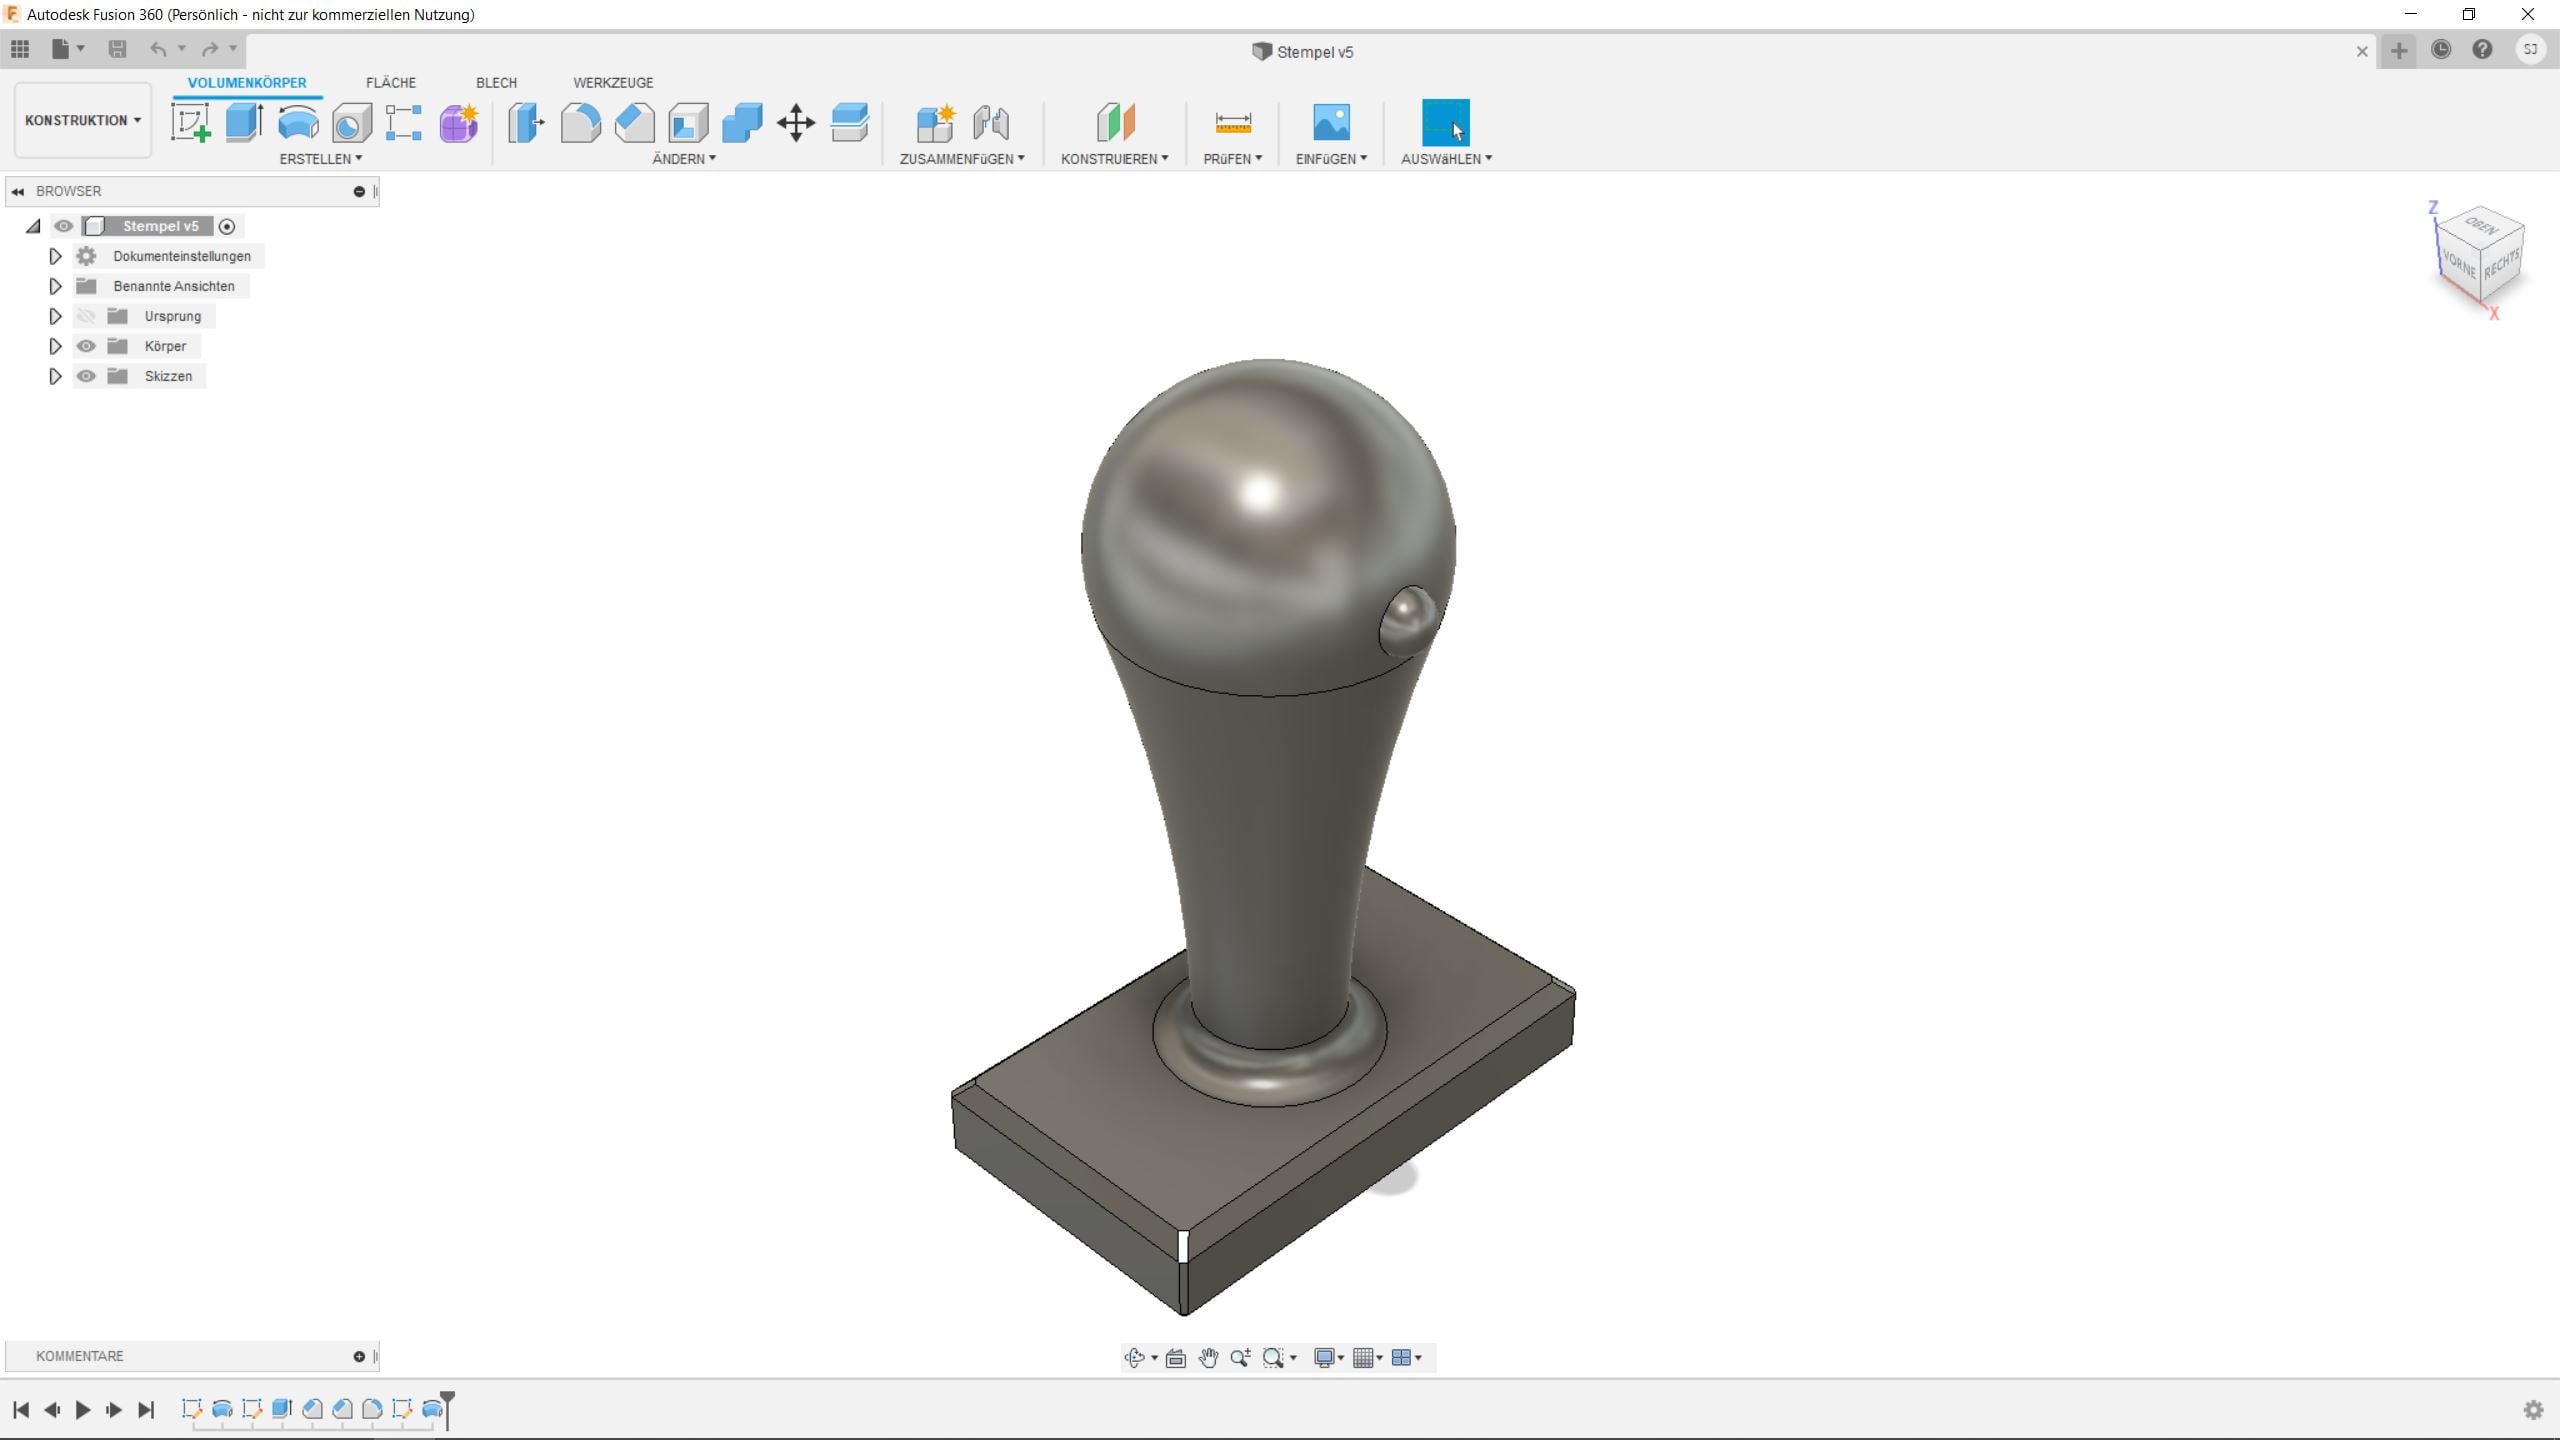Open the PRÜFEN dropdown menu
Image resolution: width=2560 pixels, height=1440 pixels.
tap(1233, 159)
